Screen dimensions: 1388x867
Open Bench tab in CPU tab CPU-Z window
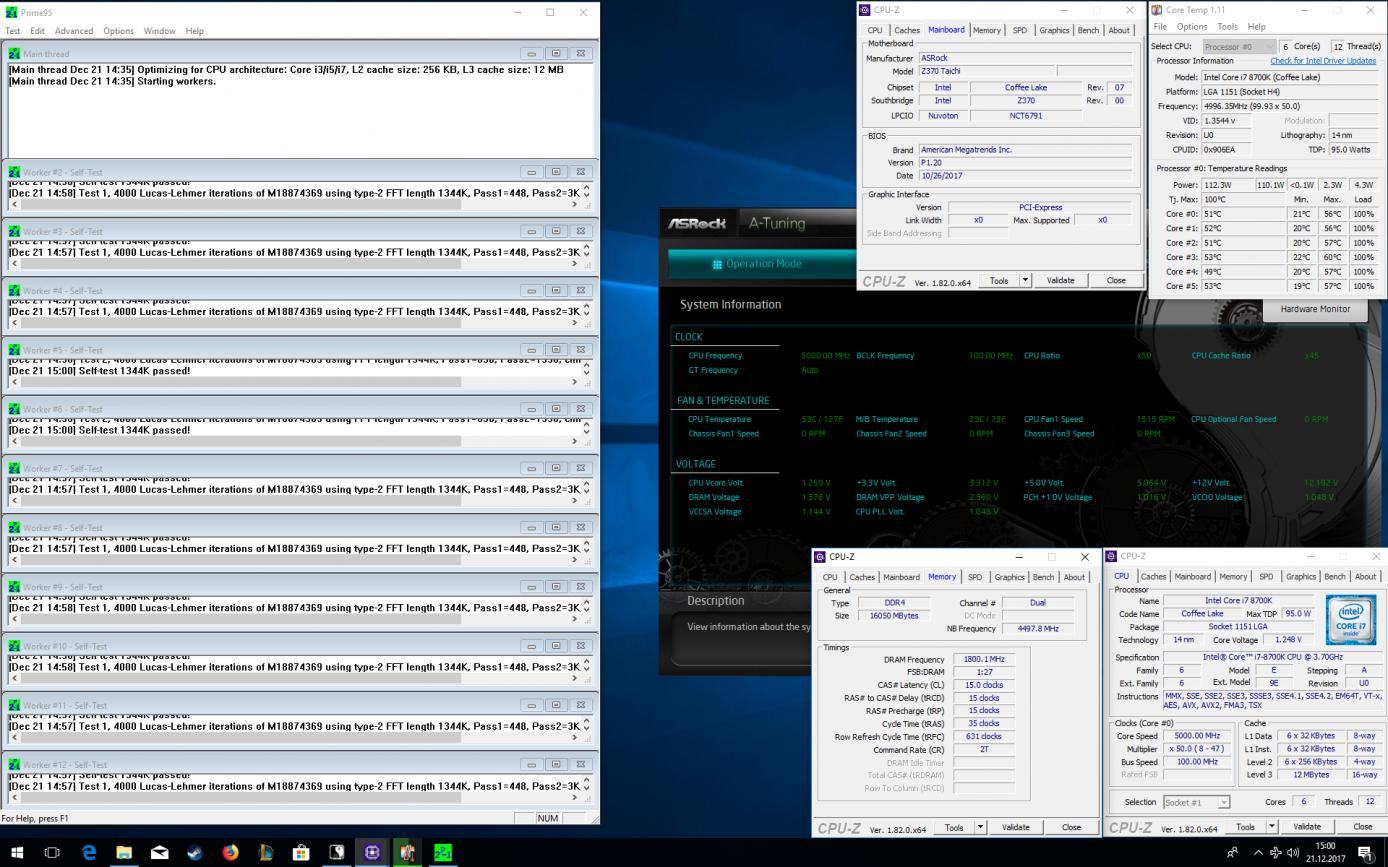point(1334,577)
